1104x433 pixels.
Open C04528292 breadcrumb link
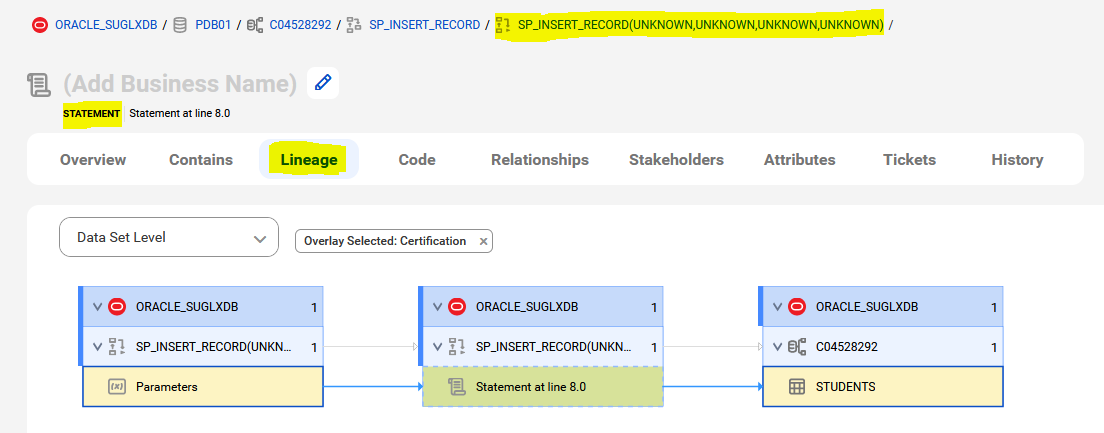pos(301,25)
